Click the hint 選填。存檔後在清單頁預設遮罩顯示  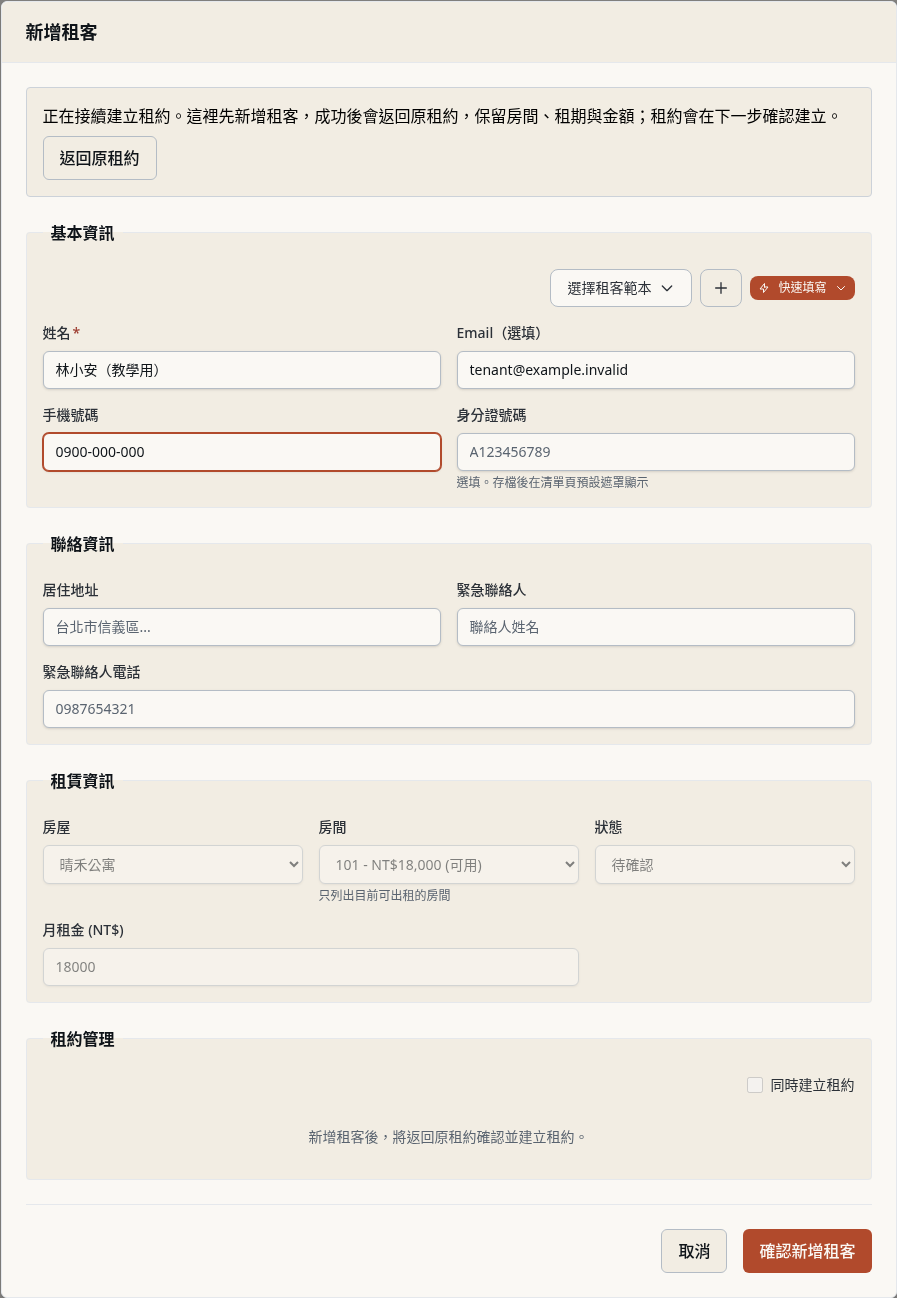pyautogui.click(x=553, y=482)
